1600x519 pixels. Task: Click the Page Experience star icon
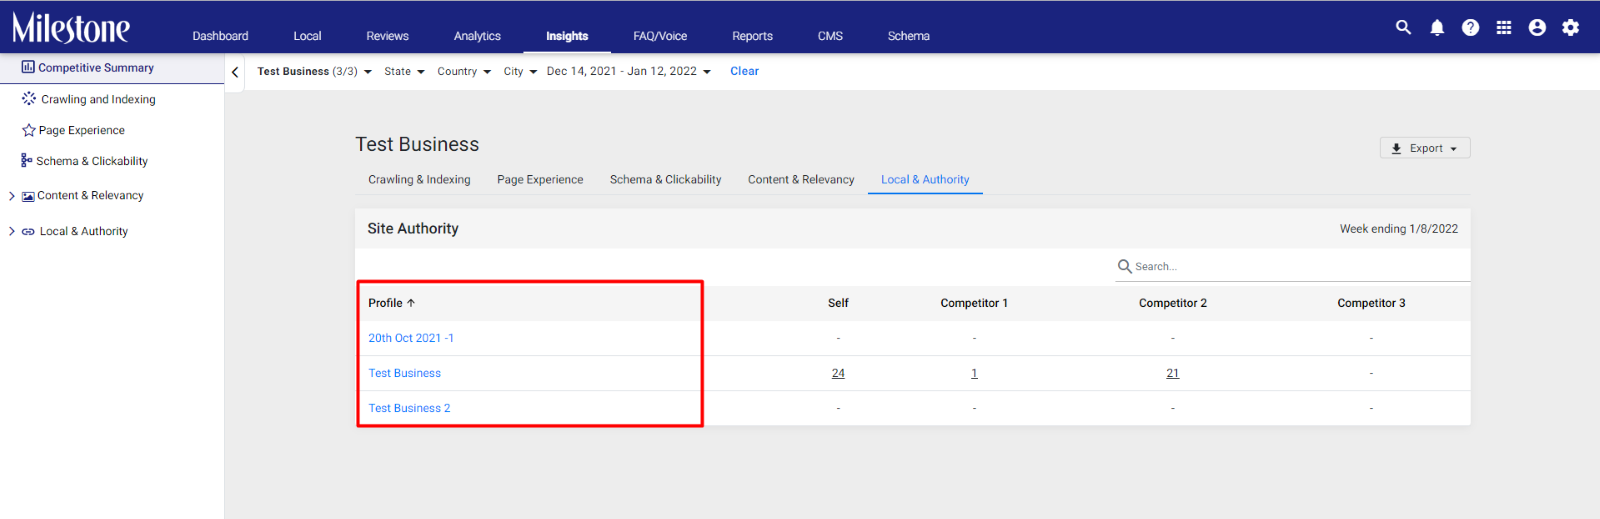coord(29,130)
